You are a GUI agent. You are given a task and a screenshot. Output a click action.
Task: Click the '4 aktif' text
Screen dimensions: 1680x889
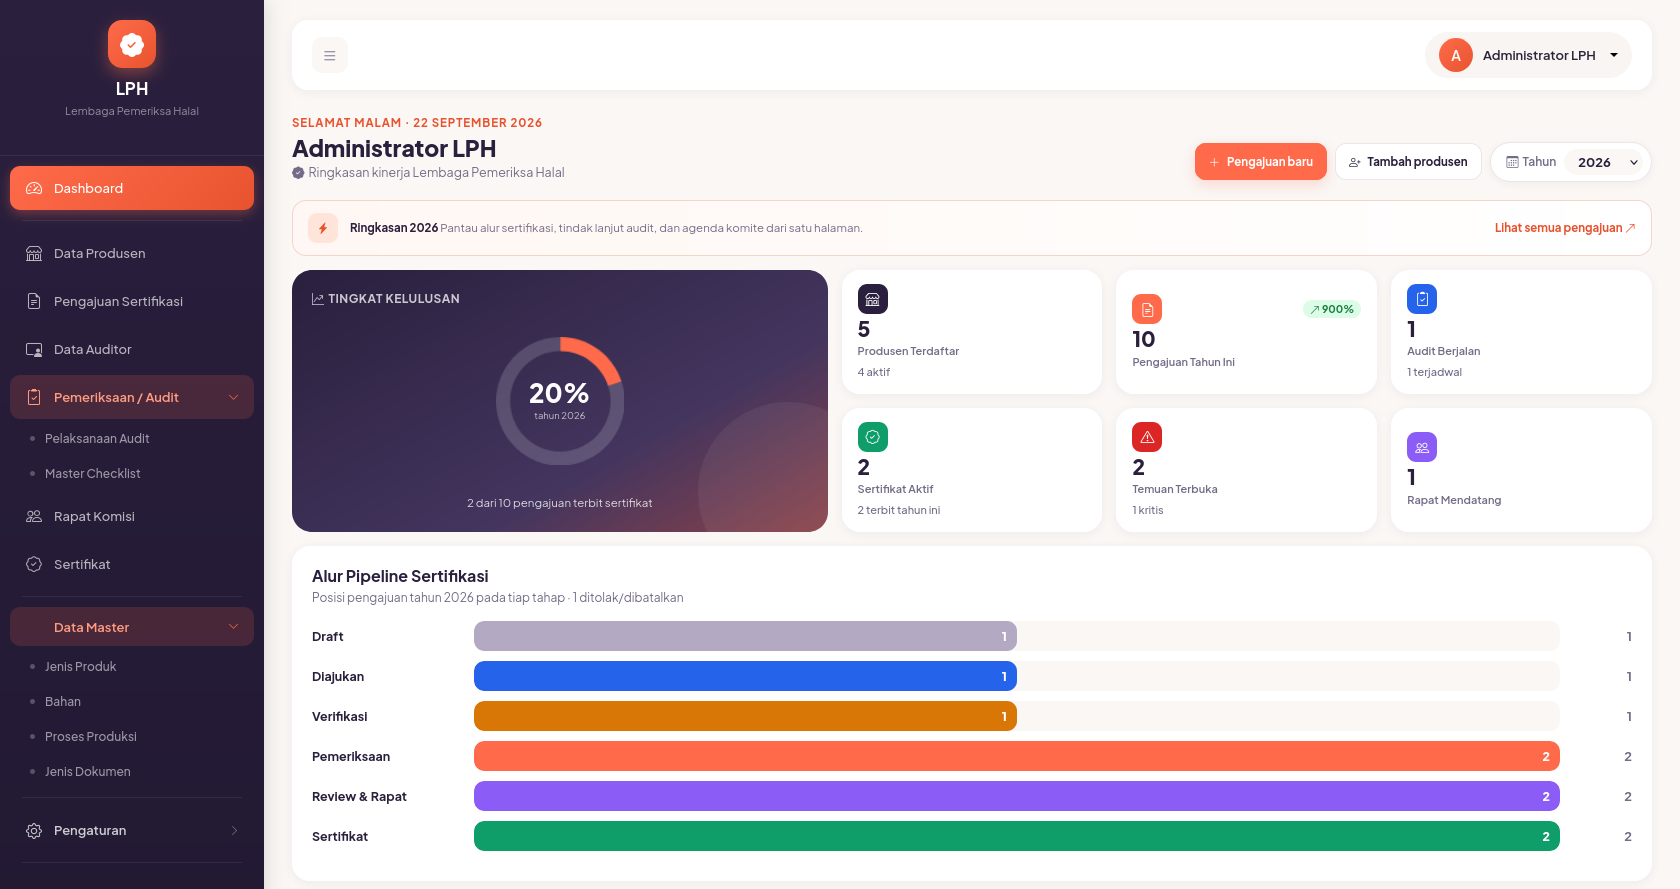(x=874, y=372)
